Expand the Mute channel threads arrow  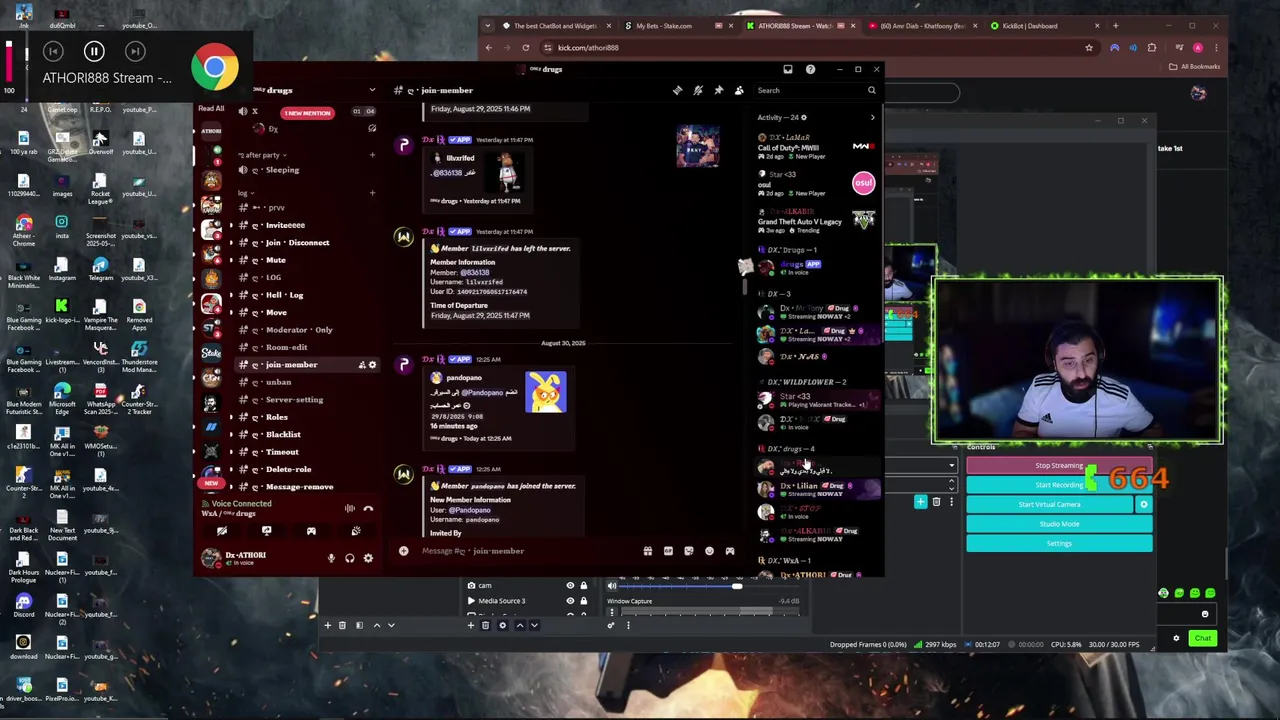click(x=231, y=260)
